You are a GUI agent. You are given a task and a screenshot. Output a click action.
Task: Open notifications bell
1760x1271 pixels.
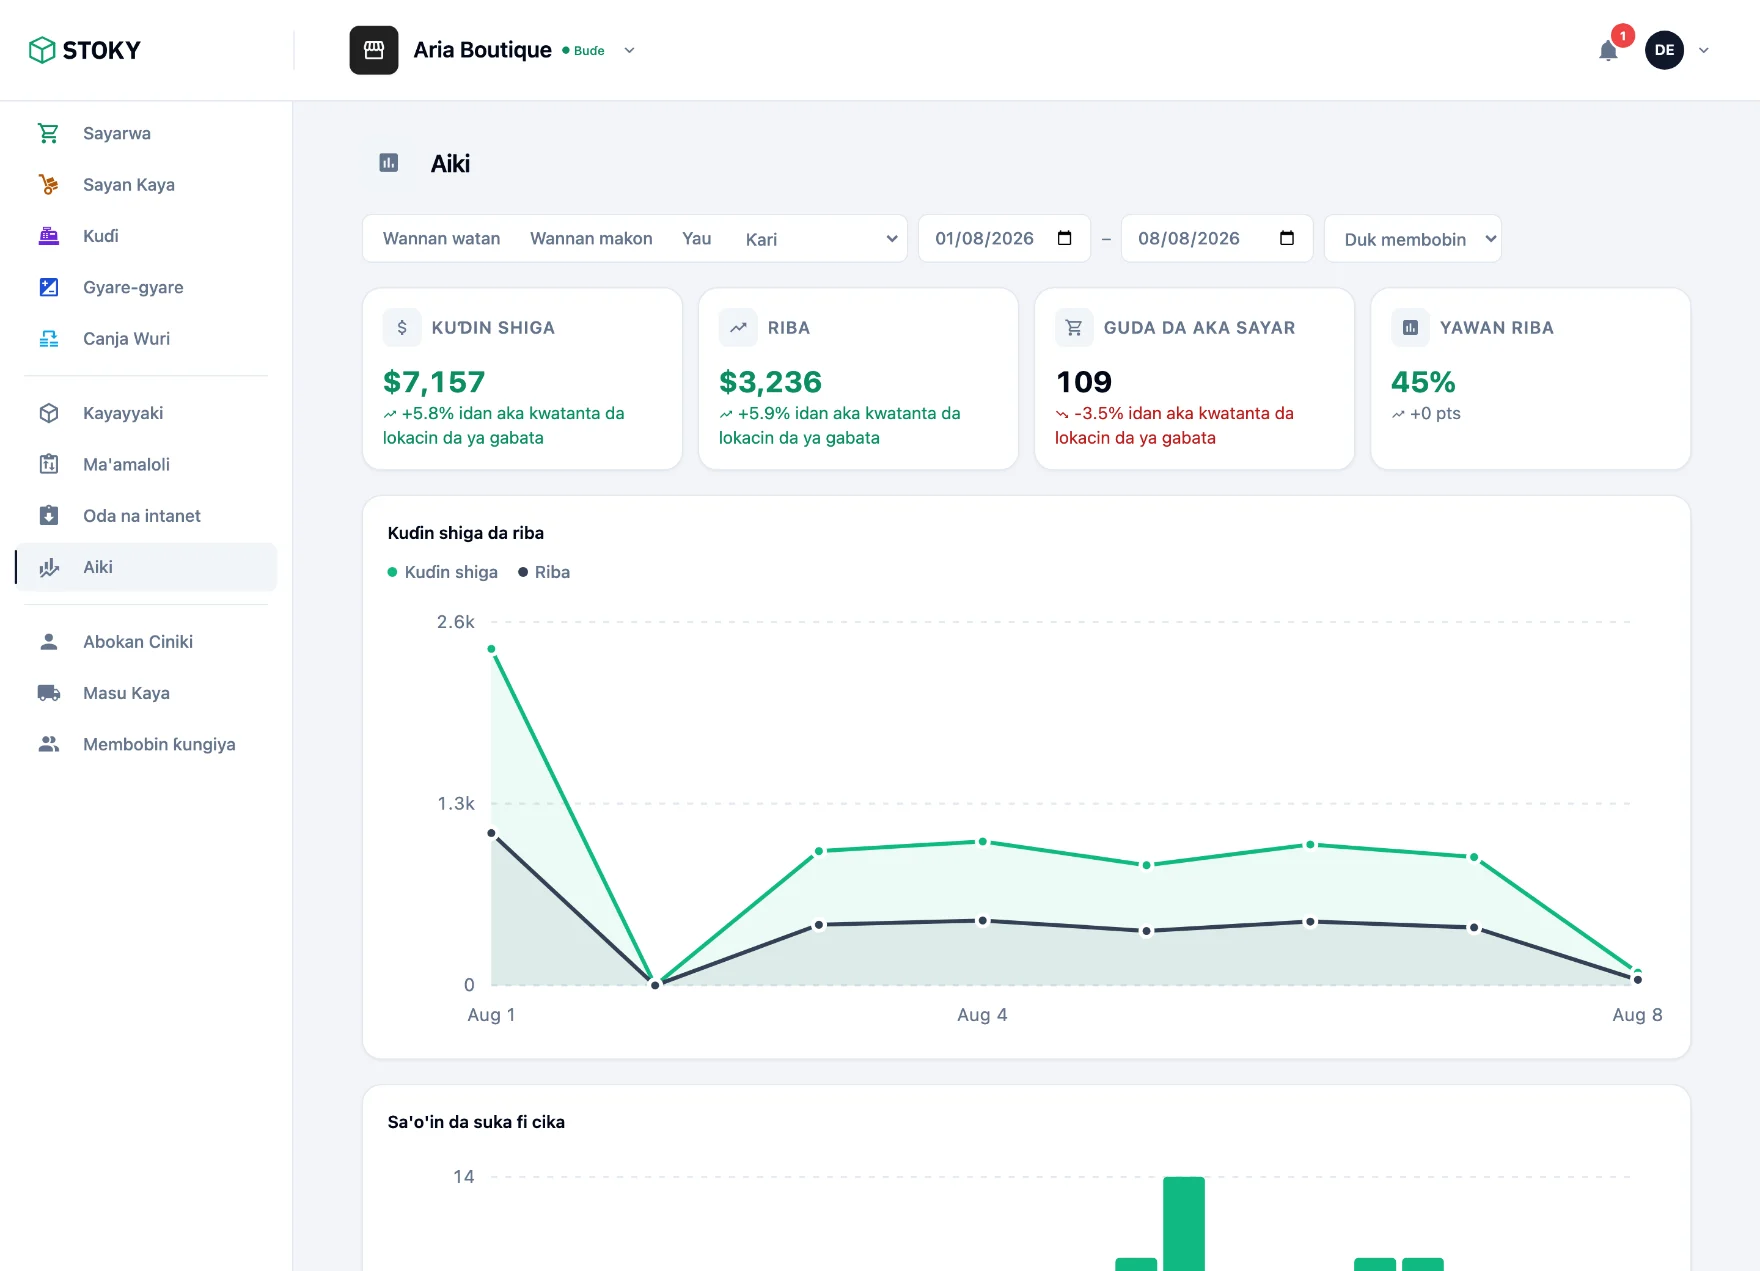[1608, 50]
